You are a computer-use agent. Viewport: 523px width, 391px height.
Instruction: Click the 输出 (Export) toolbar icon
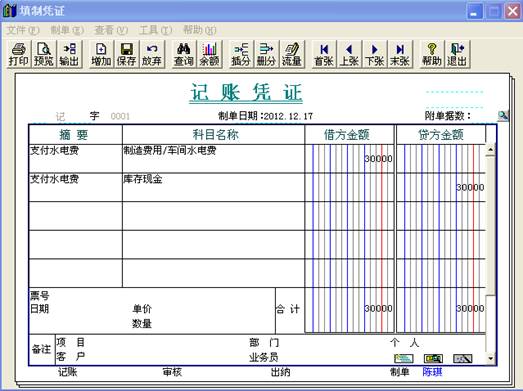coord(69,54)
